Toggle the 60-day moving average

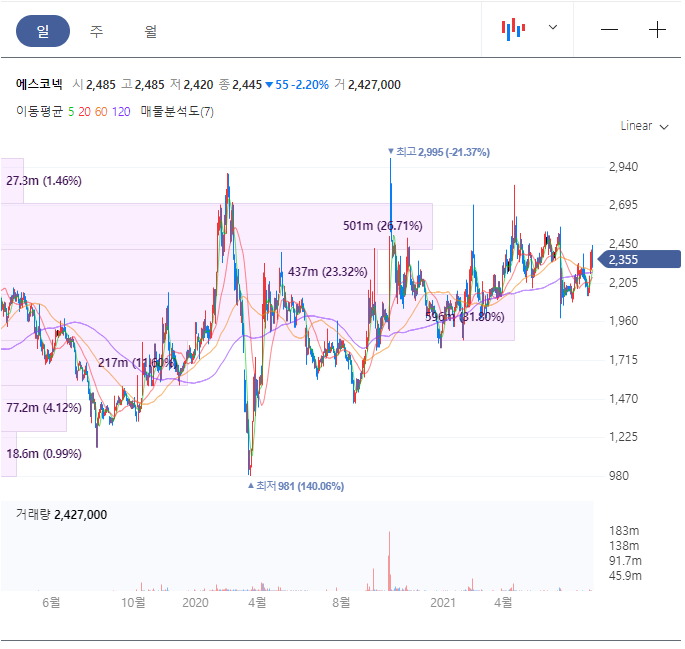(101, 112)
